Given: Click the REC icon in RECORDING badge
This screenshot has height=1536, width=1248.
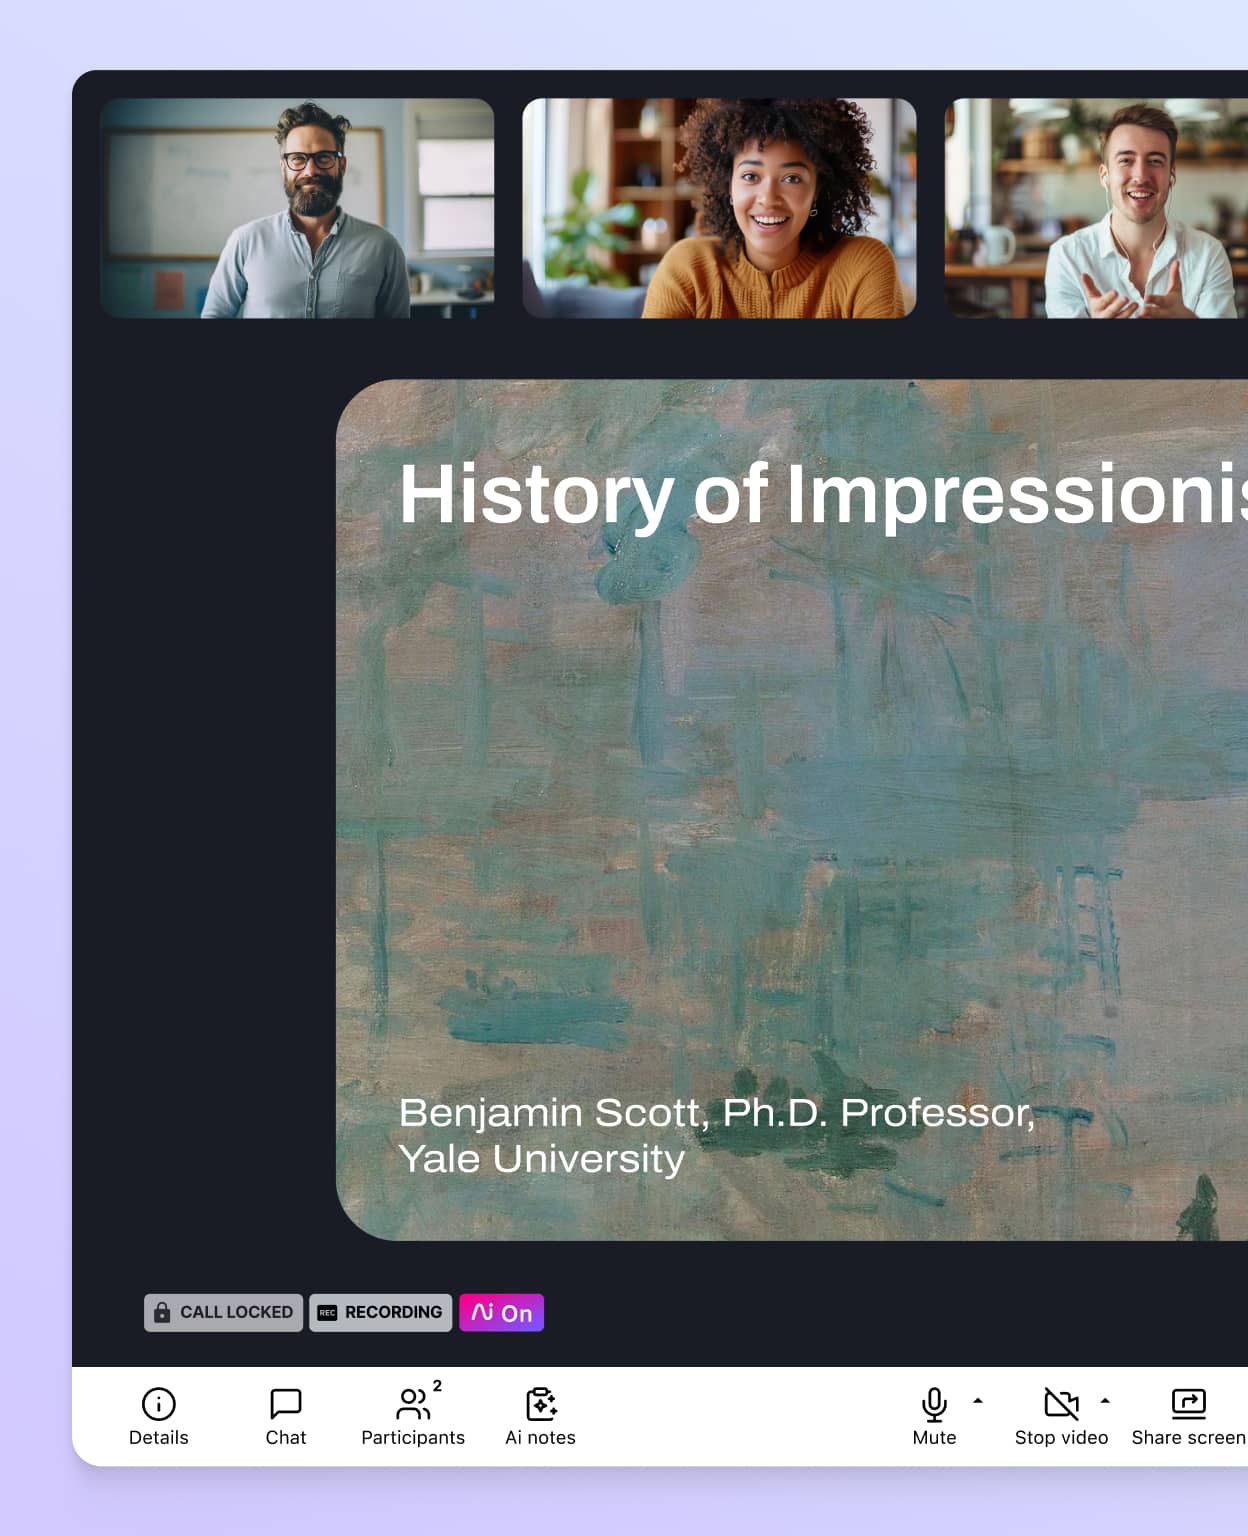Looking at the screenshot, I should tap(327, 1313).
